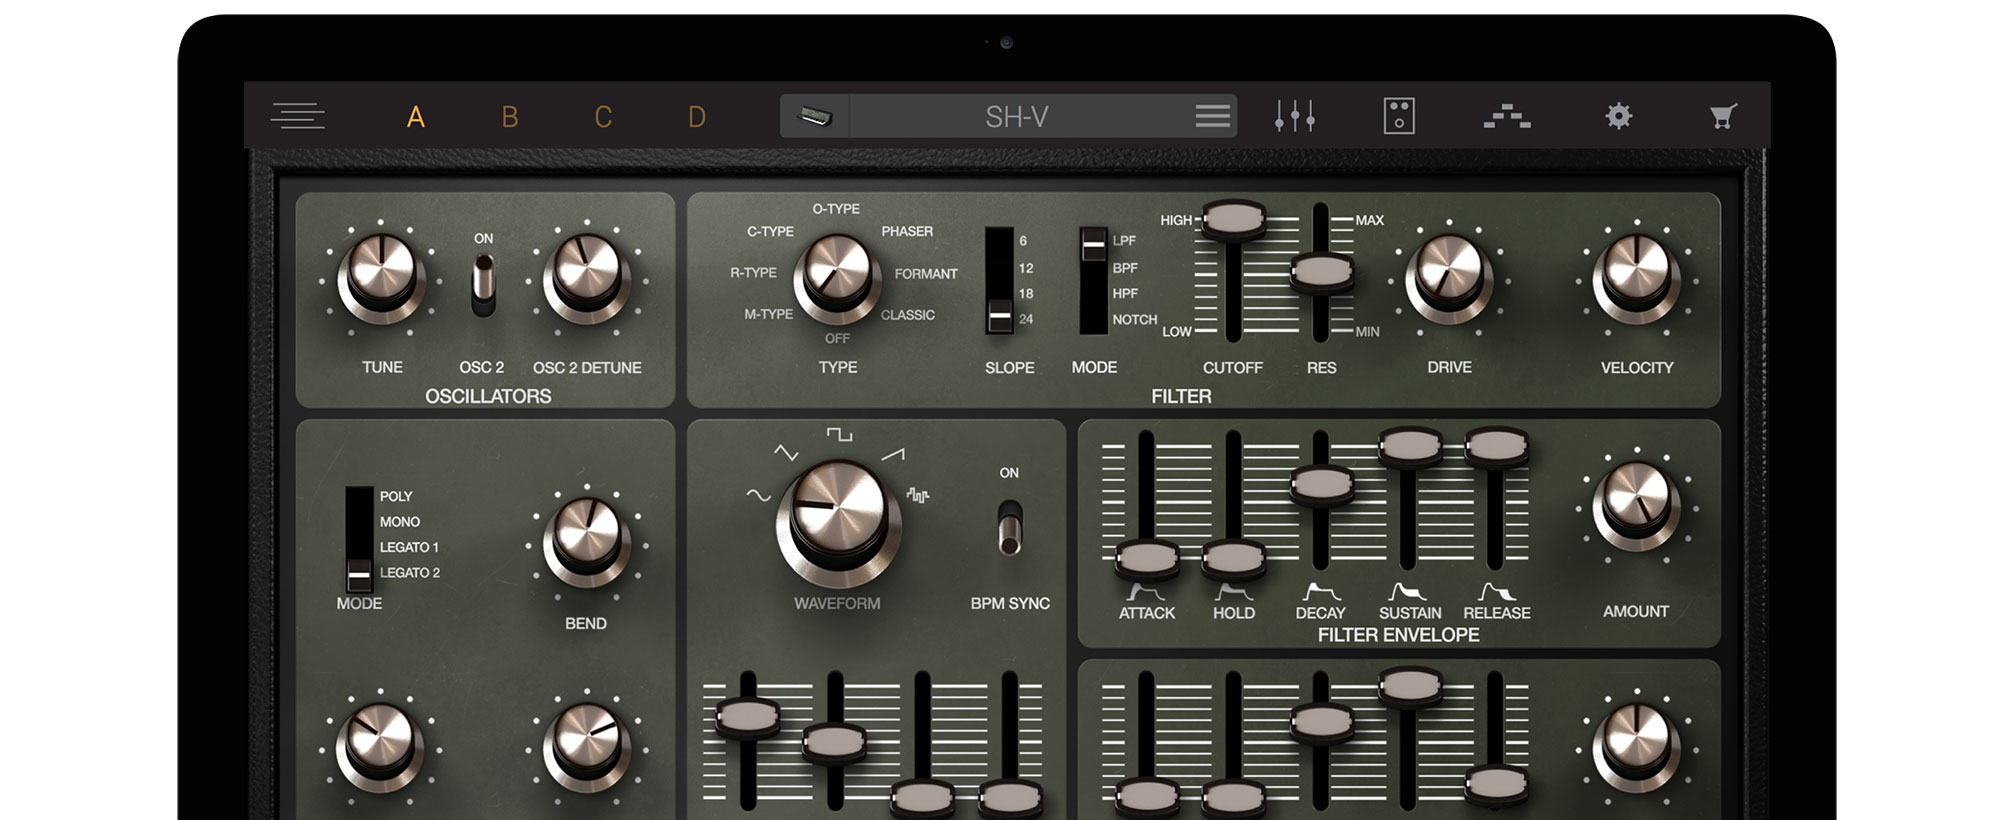Set filter type to OFF label
Viewport: 2000px width, 820px height.
click(x=837, y=338)
